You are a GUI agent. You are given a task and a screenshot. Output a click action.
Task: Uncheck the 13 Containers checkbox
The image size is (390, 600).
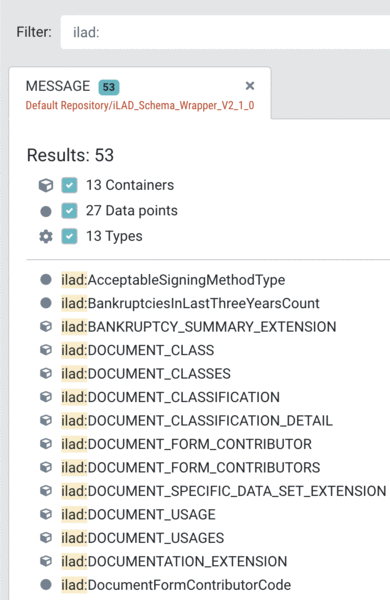tap(69, 185)
